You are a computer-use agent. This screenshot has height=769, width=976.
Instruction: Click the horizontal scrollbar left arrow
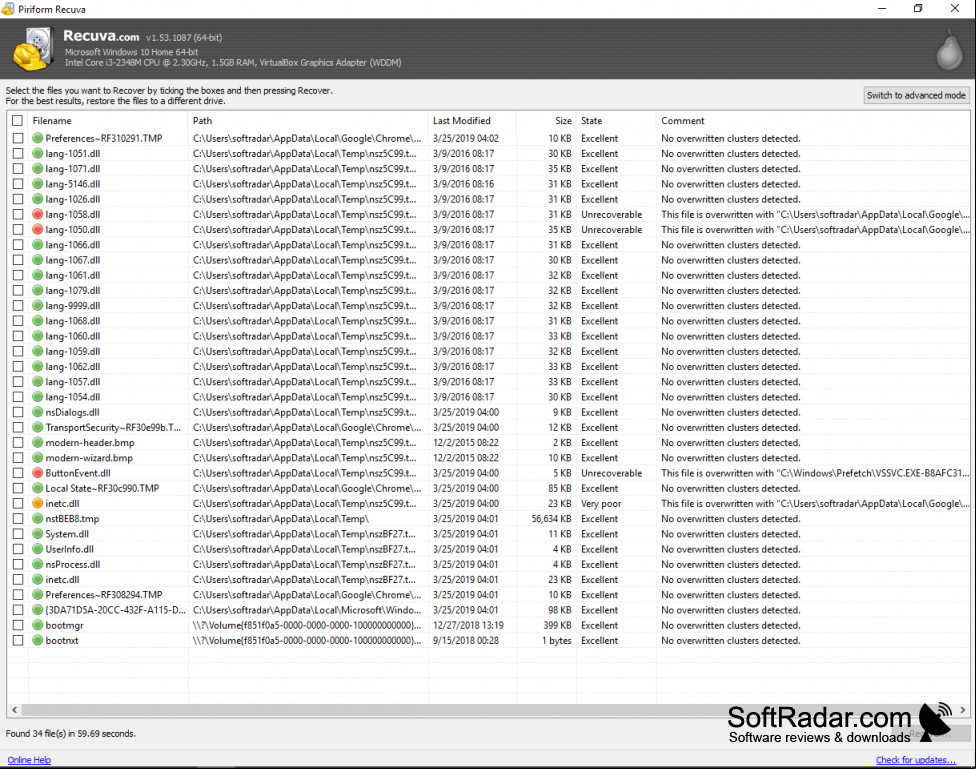[x=14, y=710]
